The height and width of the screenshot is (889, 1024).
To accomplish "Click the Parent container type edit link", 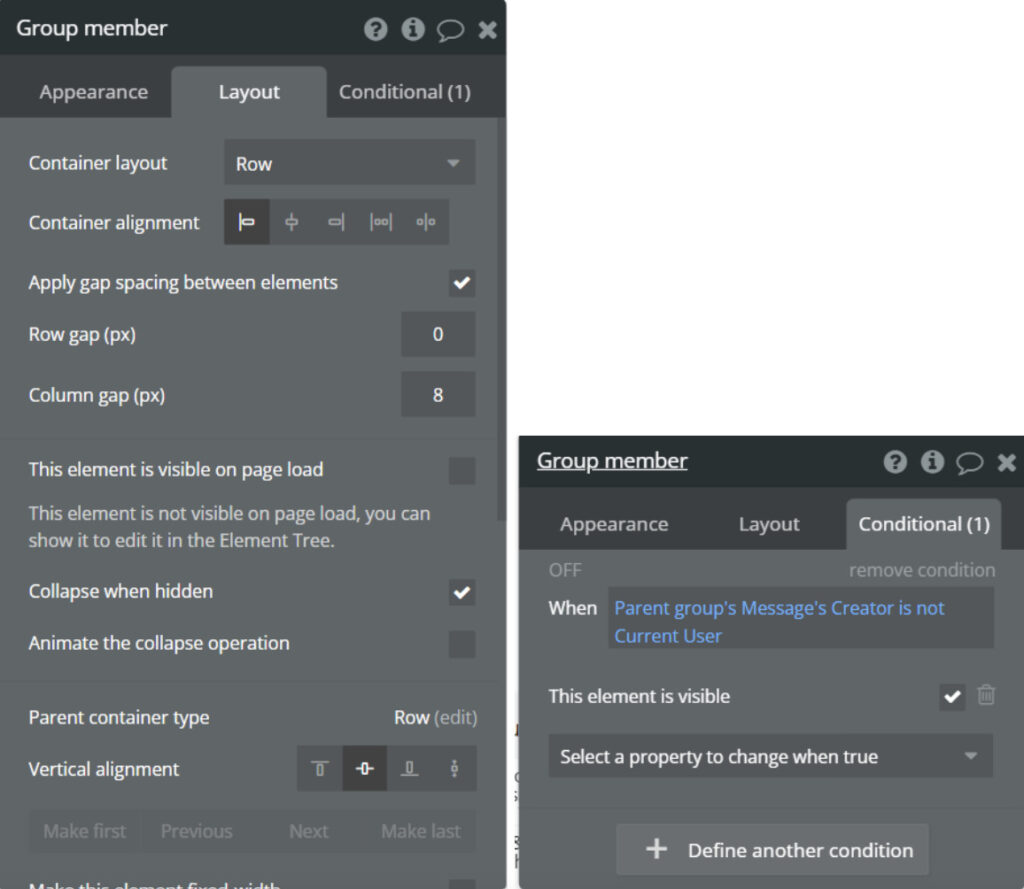I will tap(456, 717).
